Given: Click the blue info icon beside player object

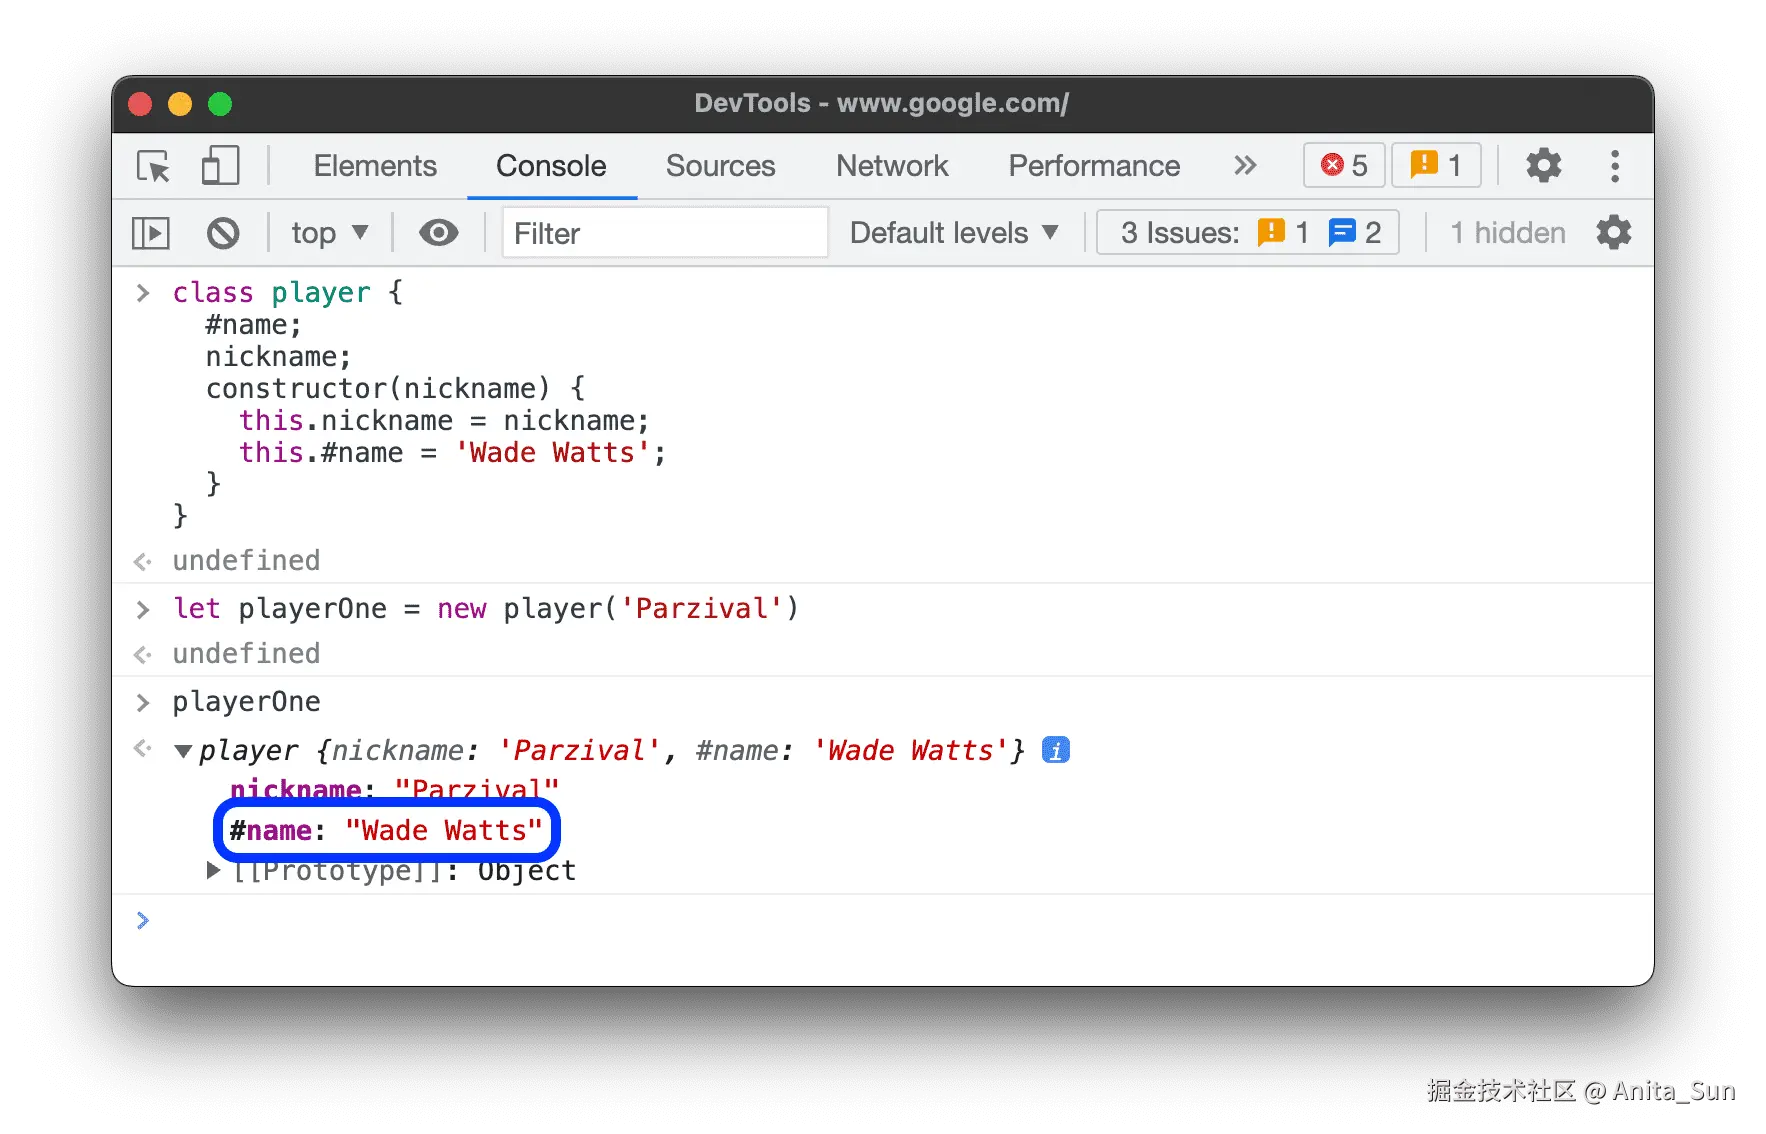Looking at the screenshot, I should pos(1055,750).
